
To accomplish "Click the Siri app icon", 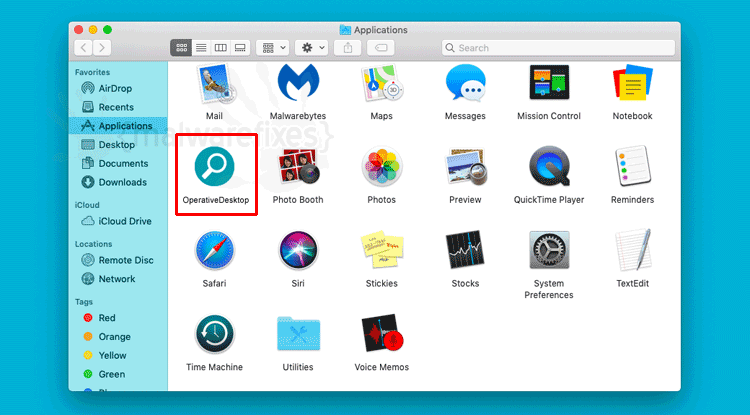I will click(x=298, y=250).
